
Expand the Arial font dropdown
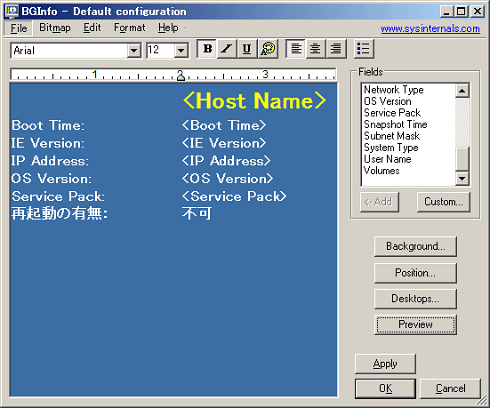[134, 51]
